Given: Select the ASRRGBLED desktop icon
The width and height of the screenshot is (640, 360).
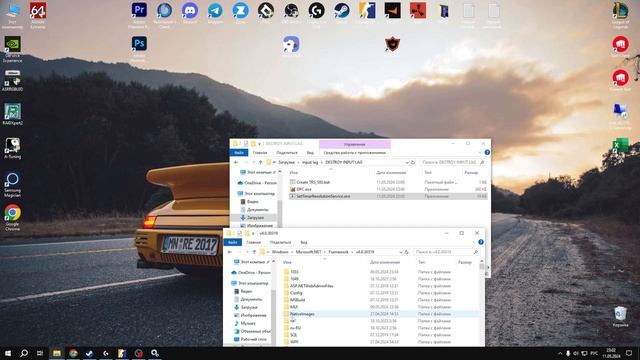Looking at the screenshot, I should click(x=12, y=80).
